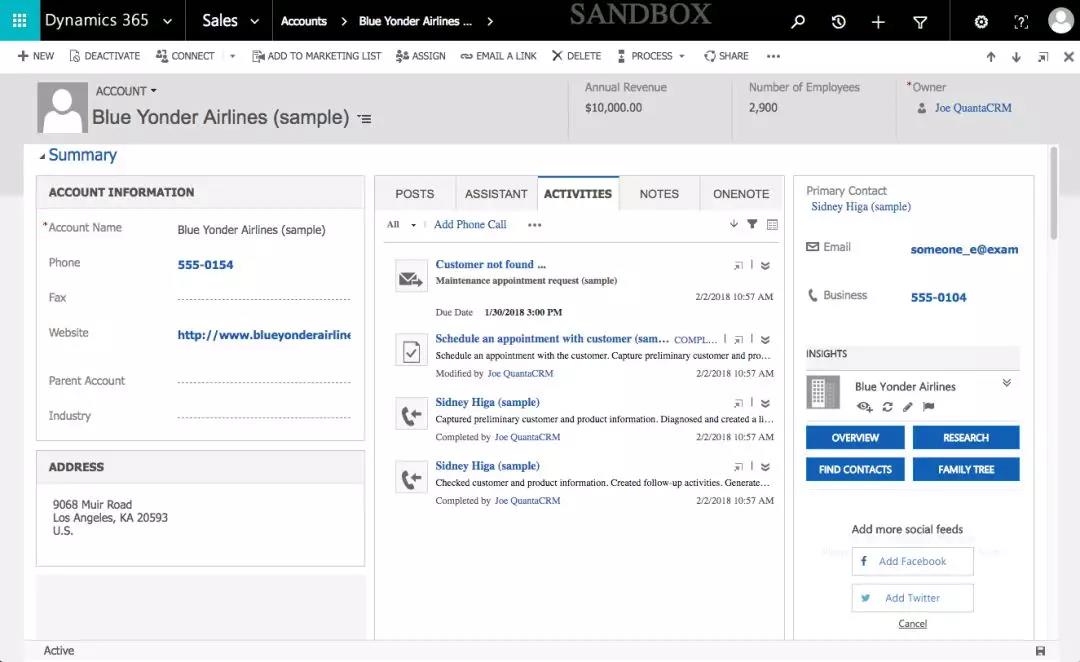Switch to the Notes tab

659,194
